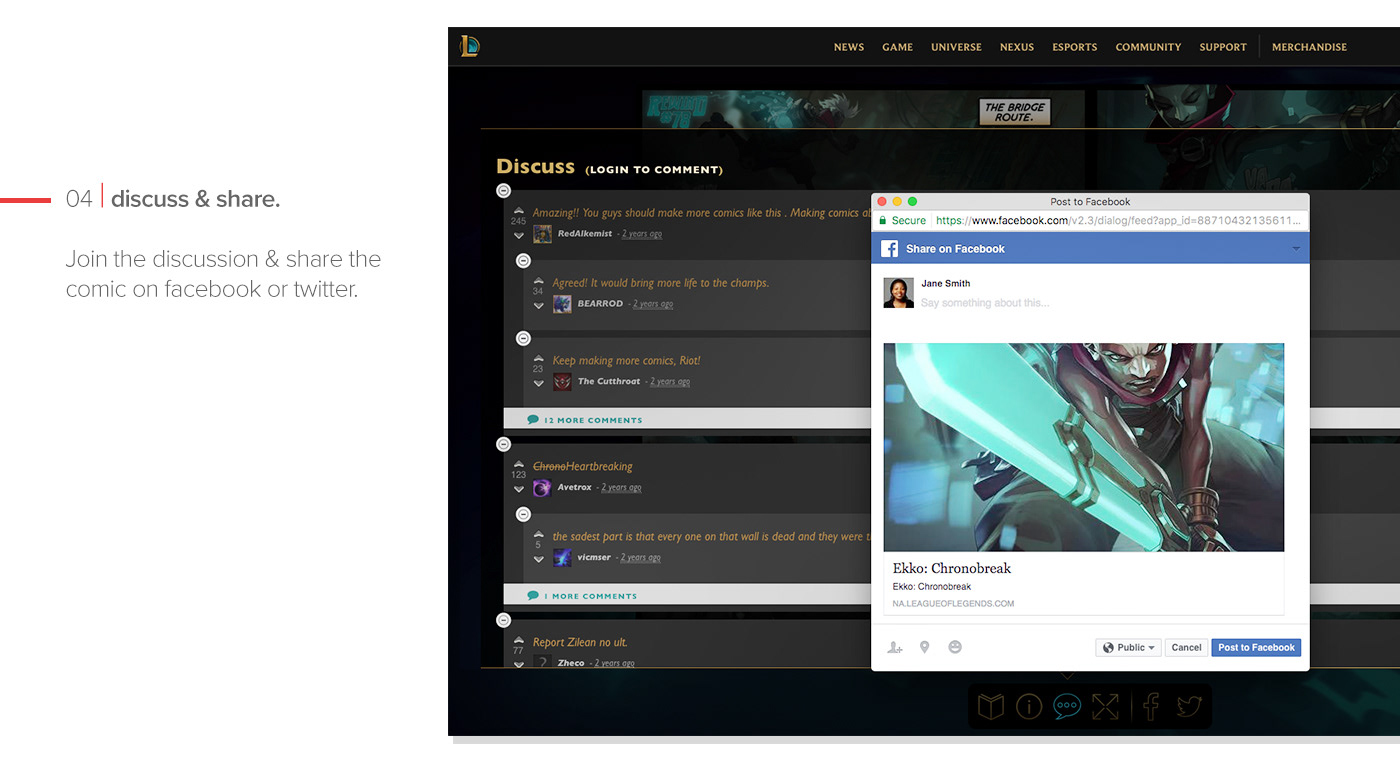Click the tag friends icon in Facebook dialog
Viewport: 1400px width, 768px height.
coord(895,647)
